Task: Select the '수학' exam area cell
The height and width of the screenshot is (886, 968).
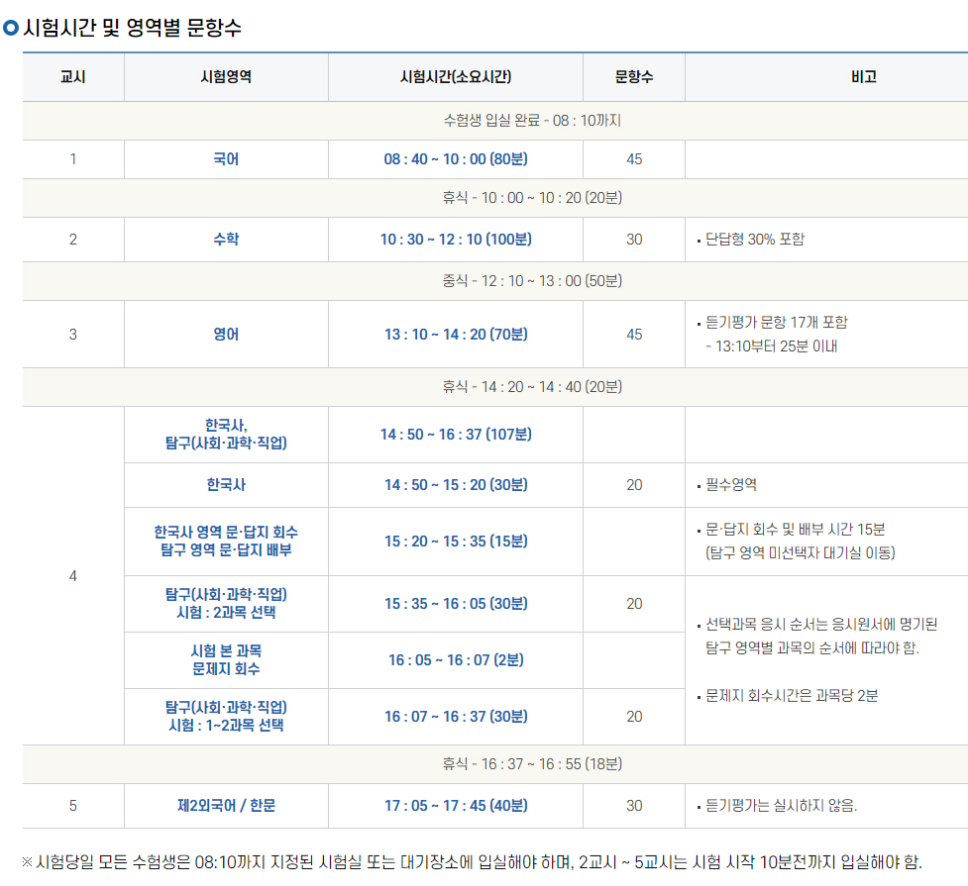Action: tap(226, 240)
